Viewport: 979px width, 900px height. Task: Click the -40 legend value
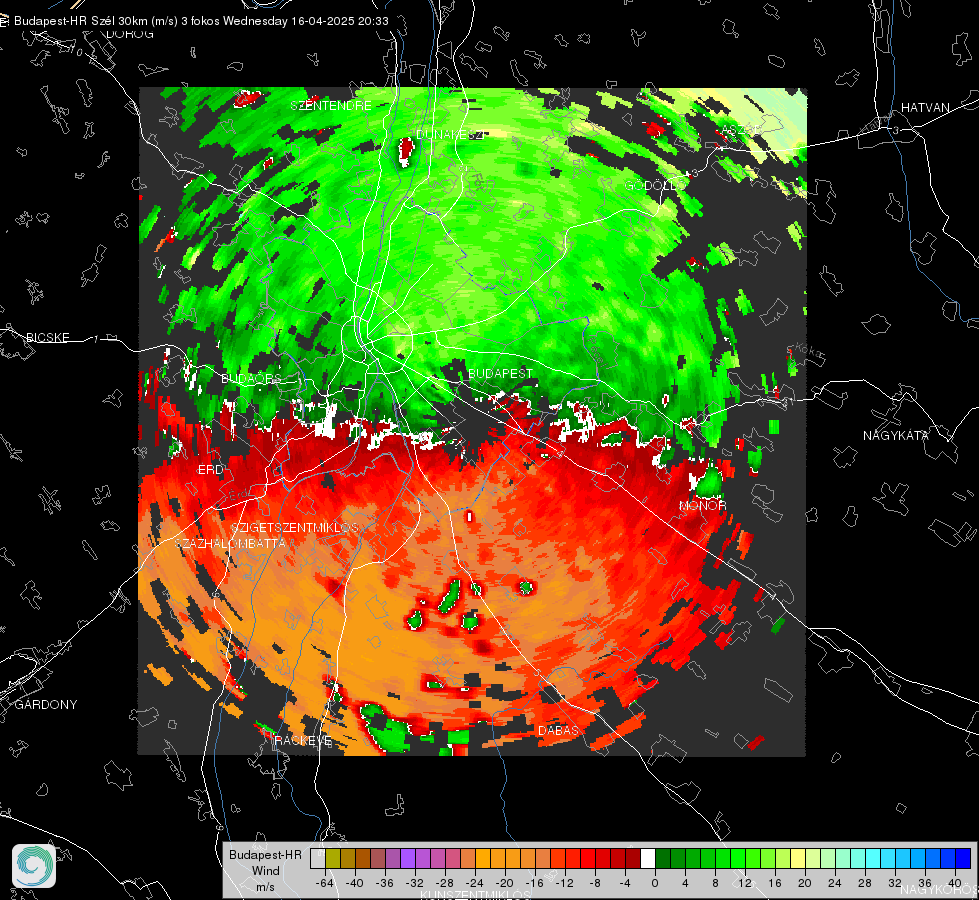(355, 883)
